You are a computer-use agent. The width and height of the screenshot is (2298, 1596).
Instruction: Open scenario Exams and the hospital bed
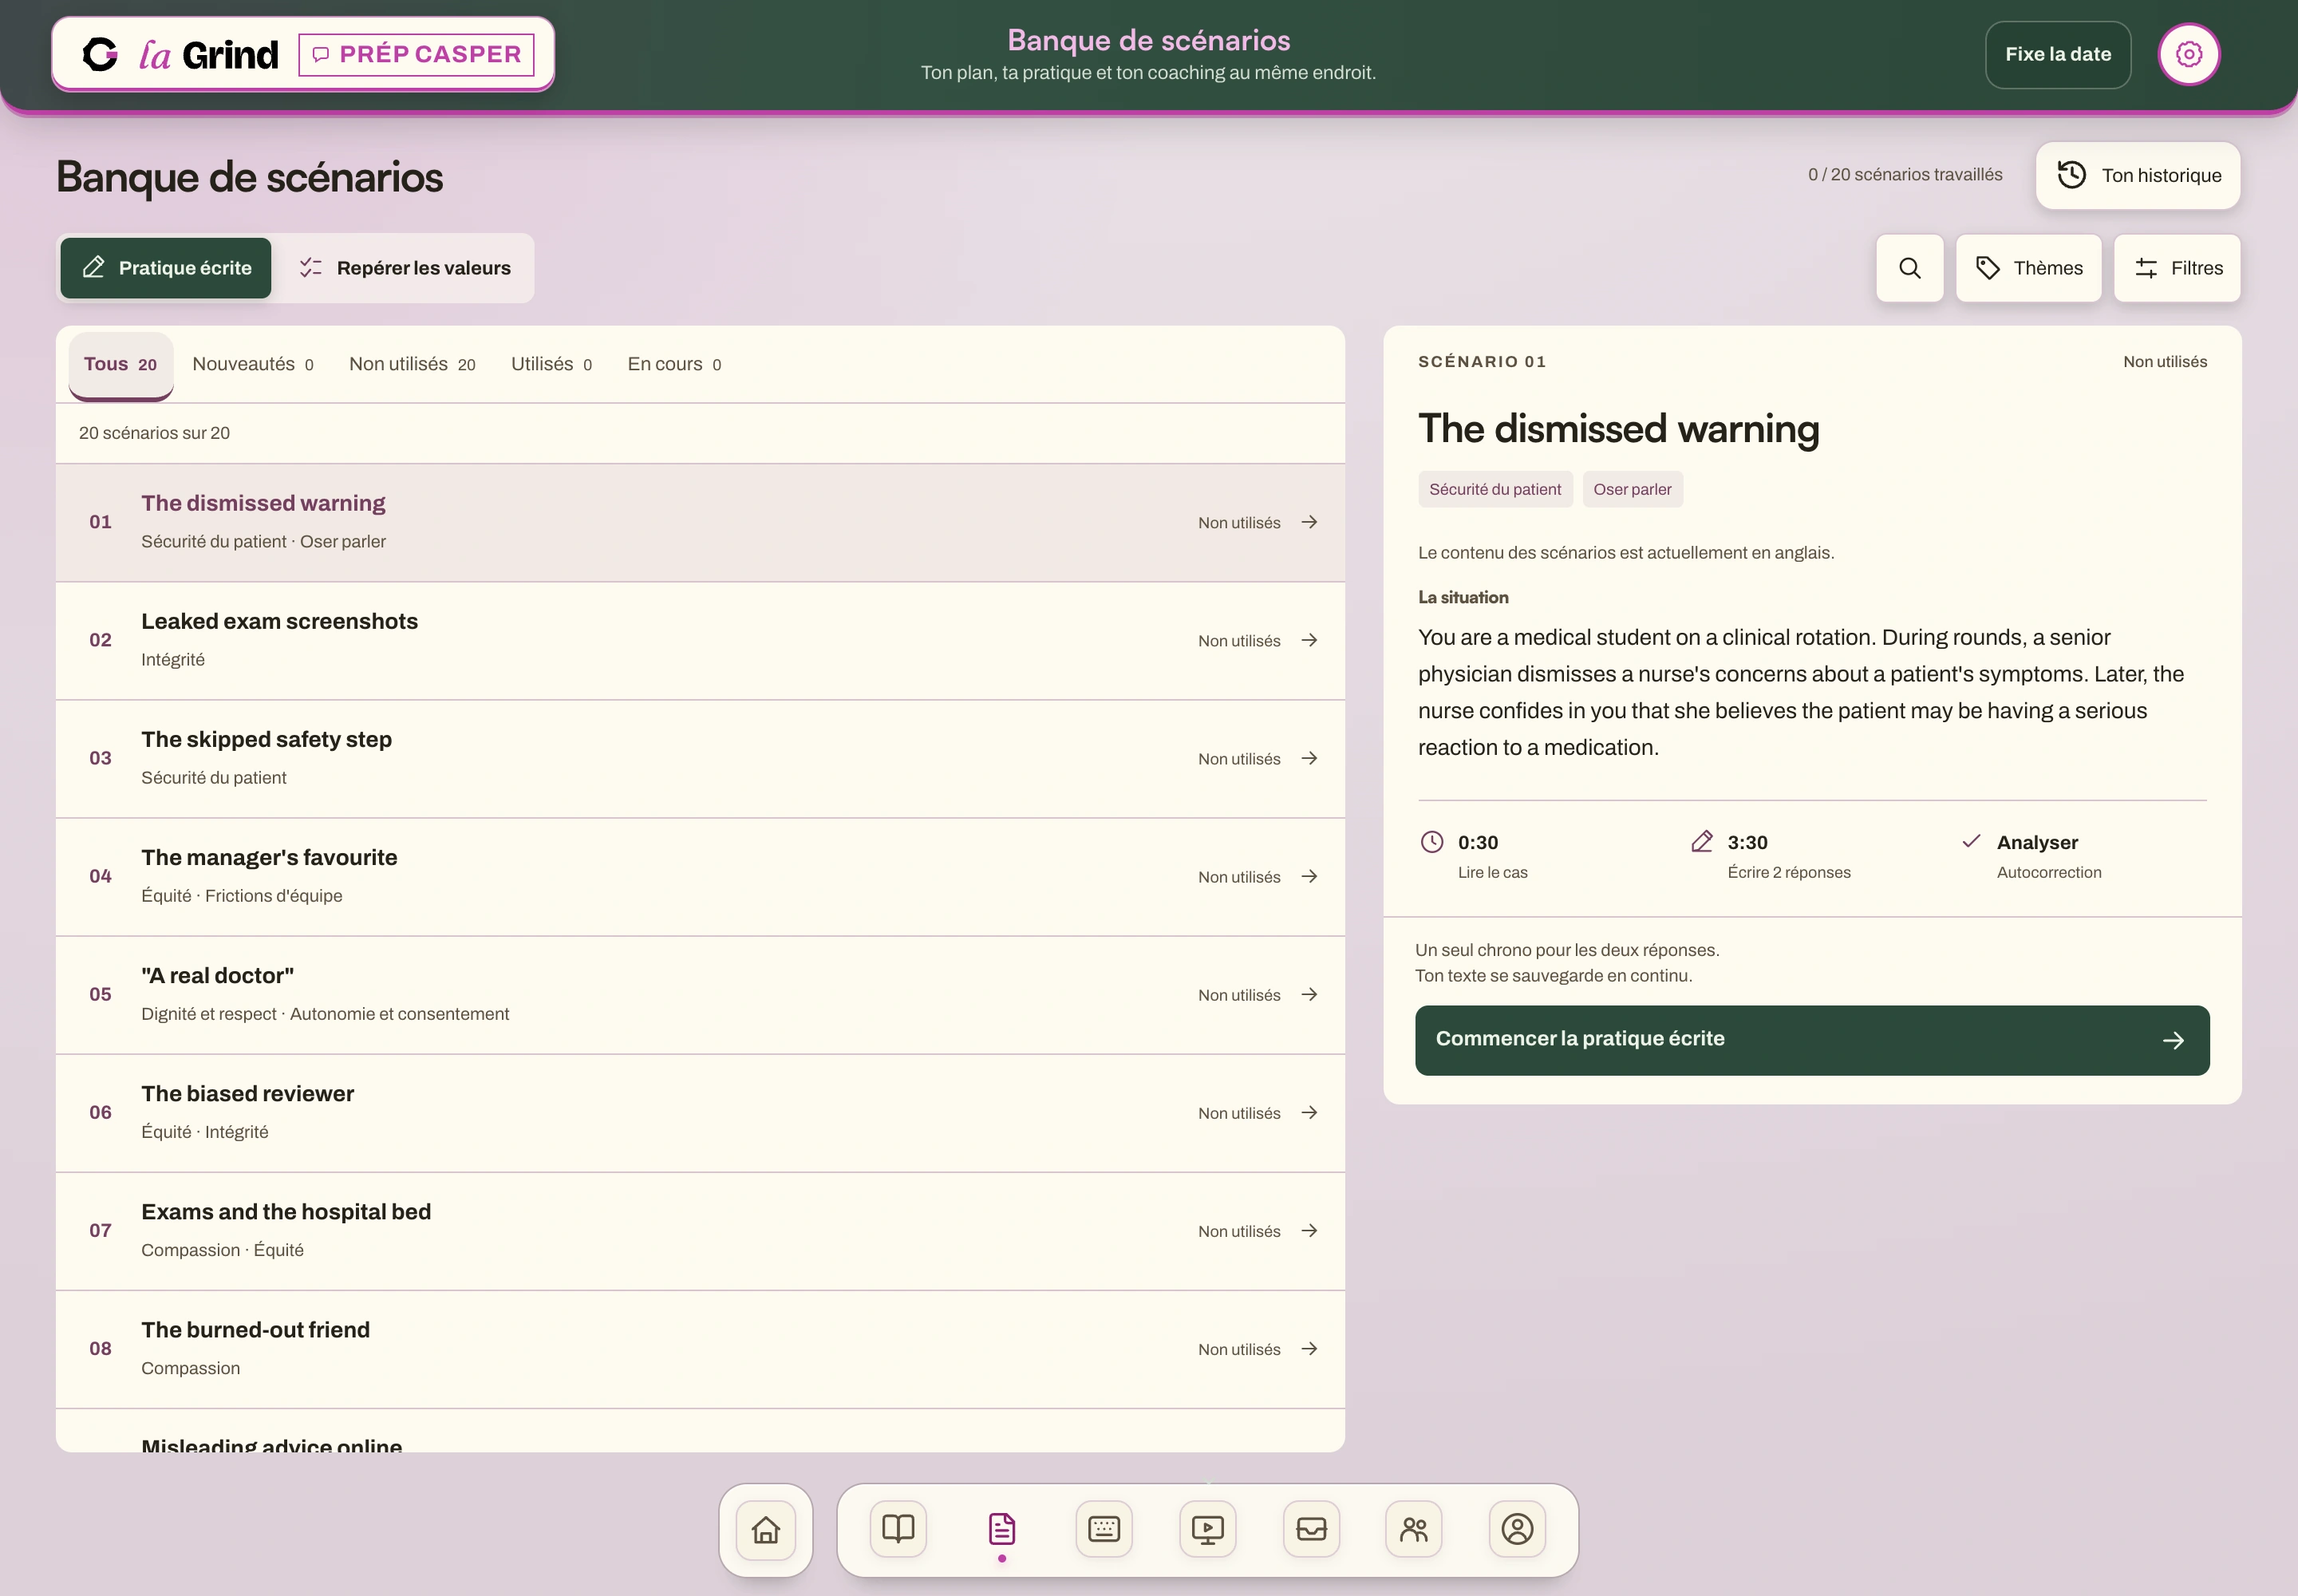tap(700, 1230)
